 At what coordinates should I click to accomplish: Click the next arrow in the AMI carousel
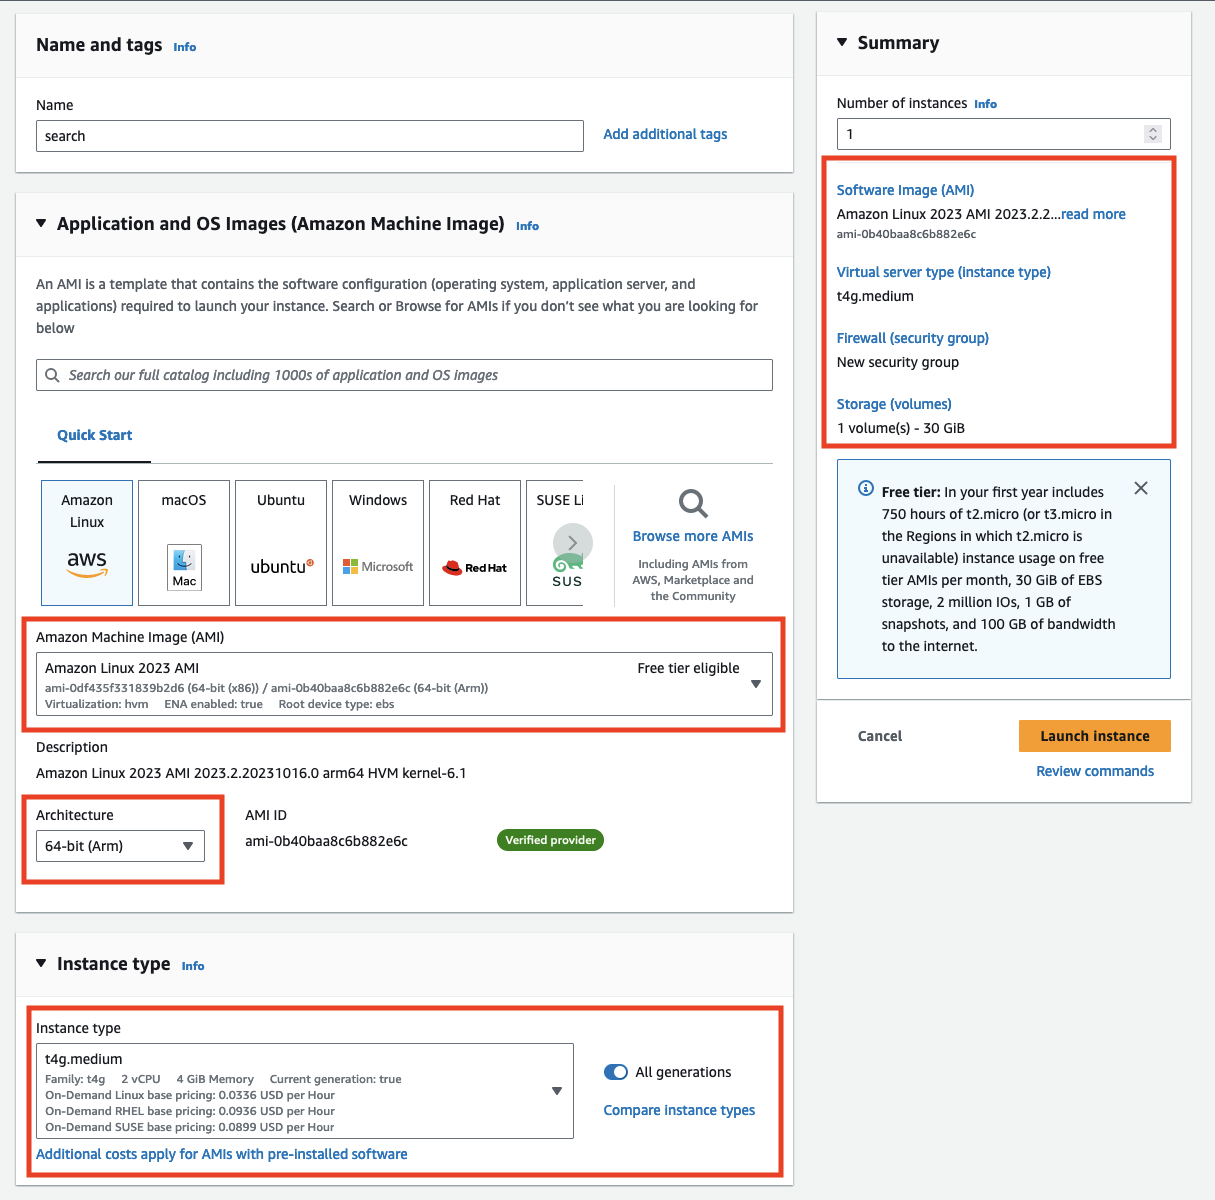coord(573,543)
